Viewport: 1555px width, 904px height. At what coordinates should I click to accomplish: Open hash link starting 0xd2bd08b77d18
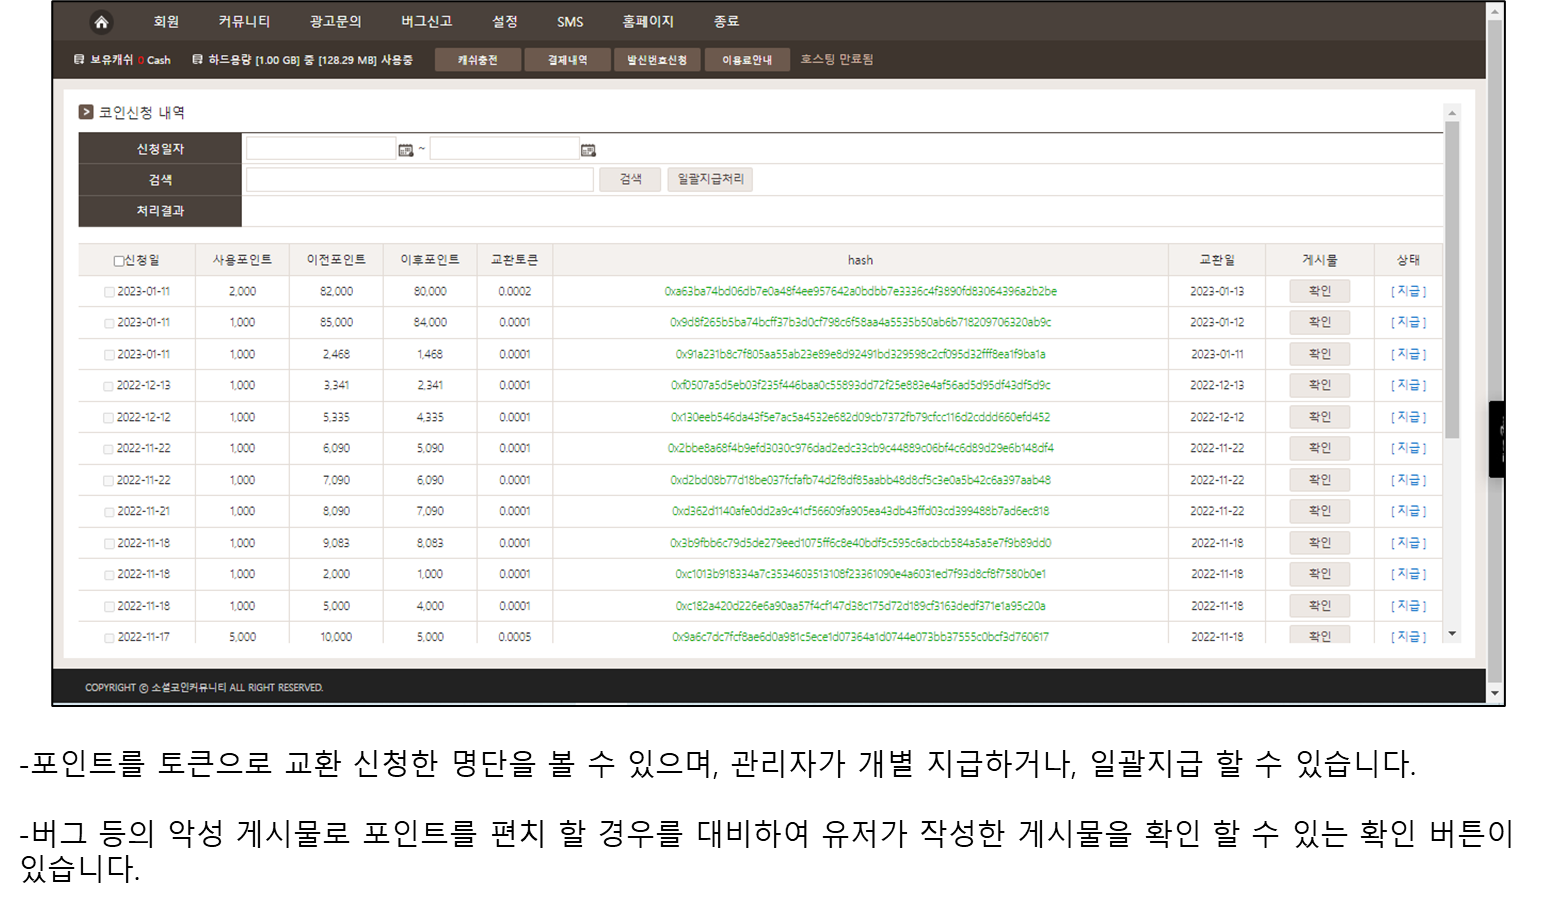(860, 481)
